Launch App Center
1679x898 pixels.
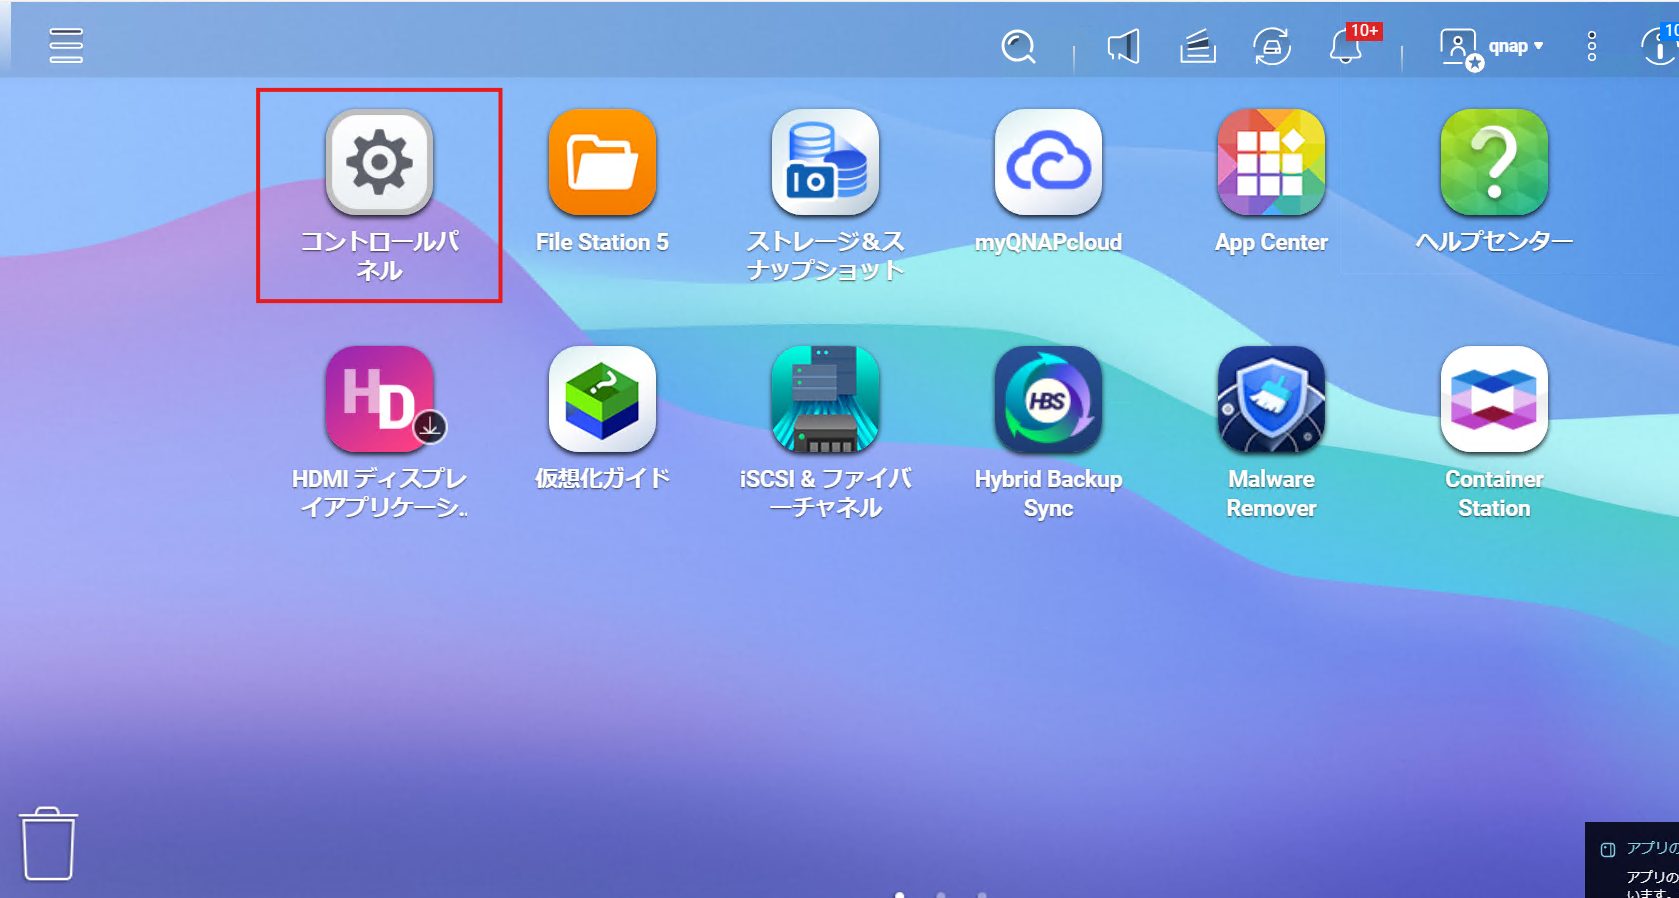click(x=1271, y=162)
